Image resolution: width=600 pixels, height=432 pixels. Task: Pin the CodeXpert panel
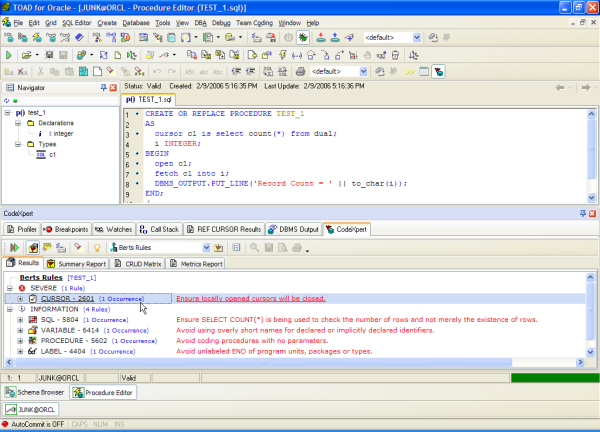coord(583,214)
